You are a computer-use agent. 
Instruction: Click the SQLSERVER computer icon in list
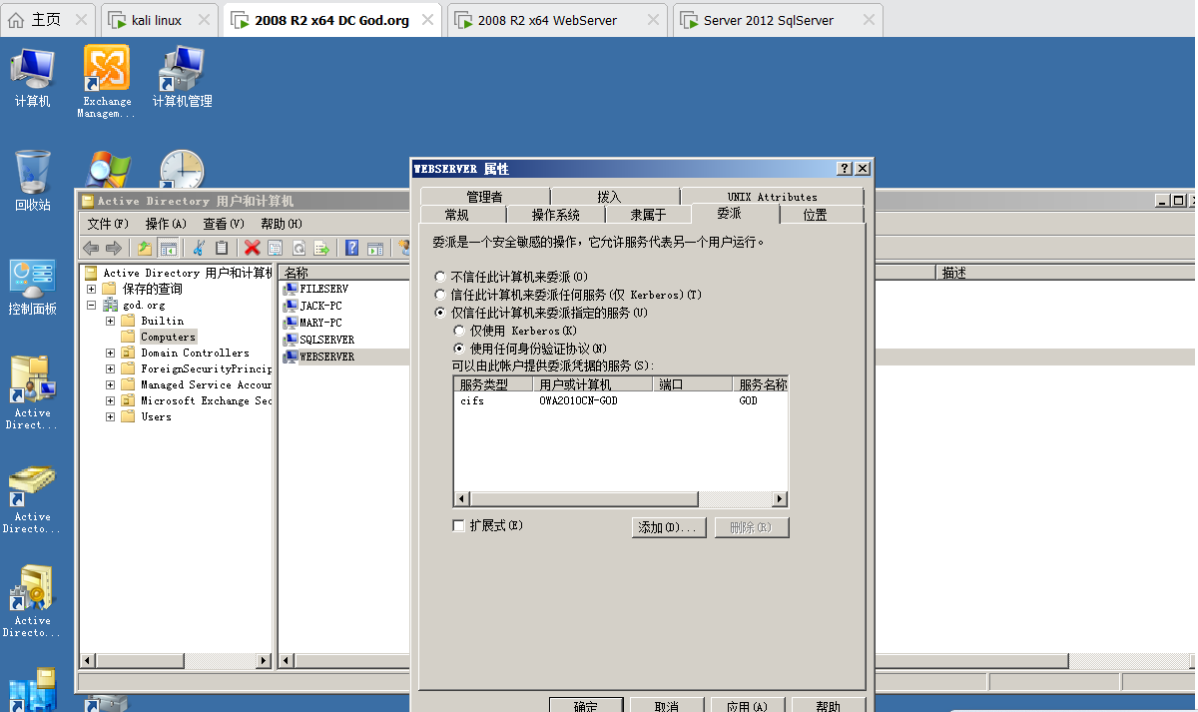(x=290, y=339)
